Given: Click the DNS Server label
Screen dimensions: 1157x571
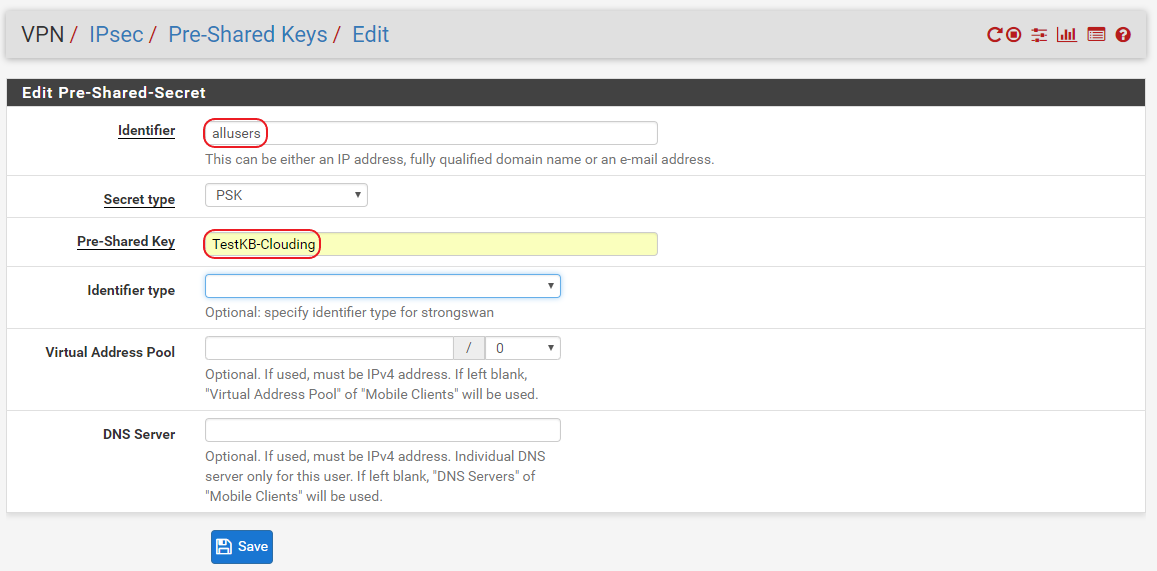Looking at the screenshot, I should [139, 434].
